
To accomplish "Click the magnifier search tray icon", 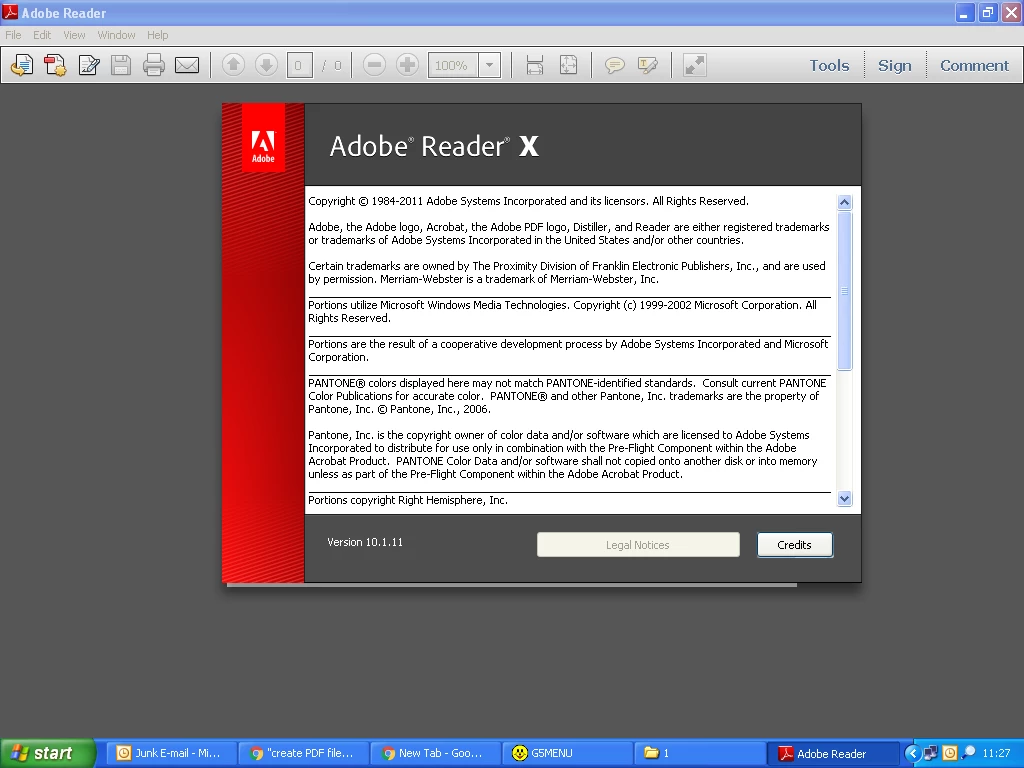I will [x=969, y=752].
